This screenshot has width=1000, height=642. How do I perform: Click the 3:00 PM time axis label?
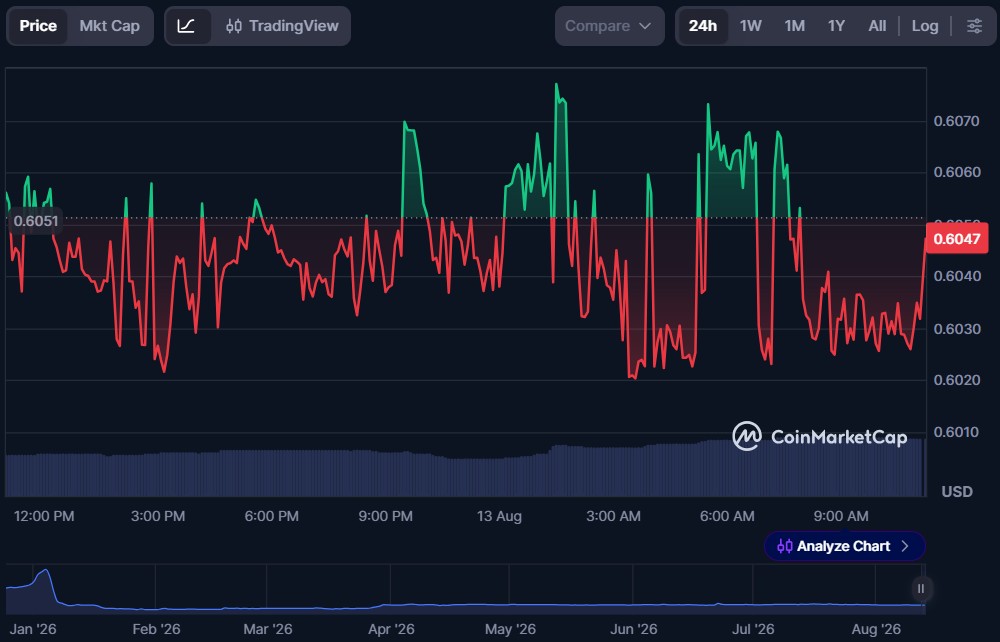pos(158,516)
